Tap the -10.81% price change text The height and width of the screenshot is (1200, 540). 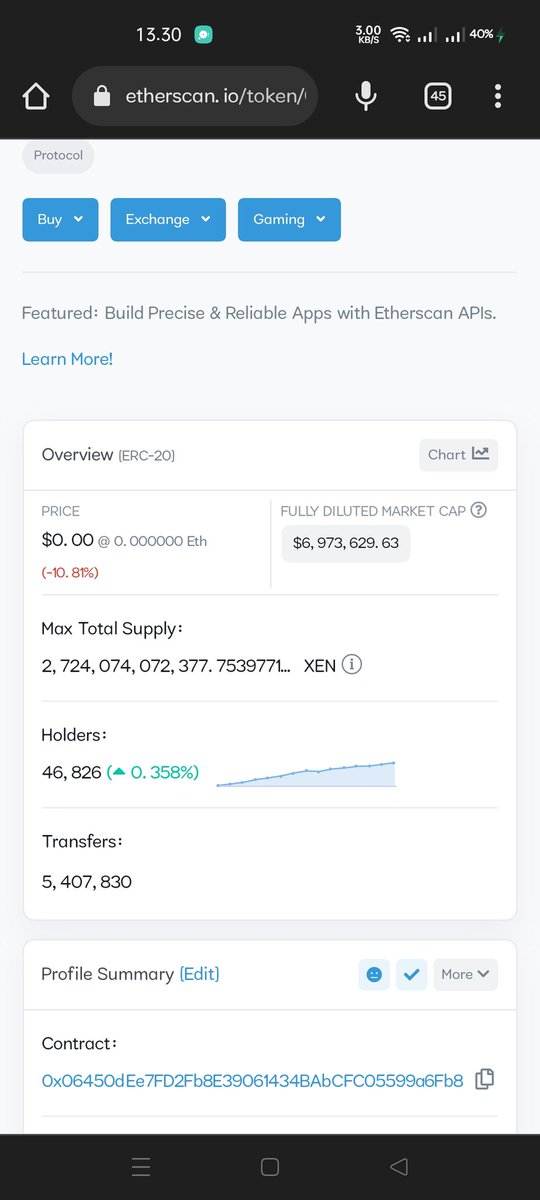tap(70, 573)
